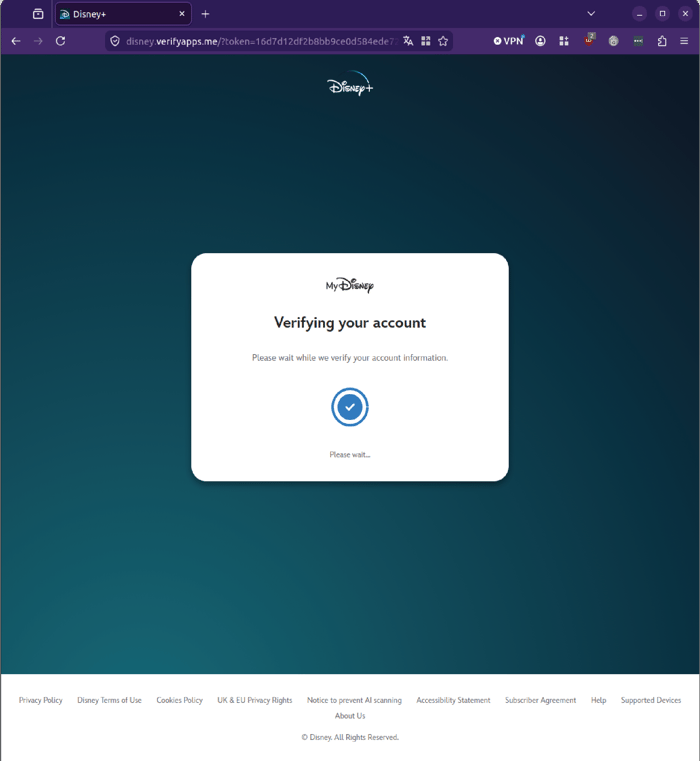Click the dark rectangular extension icon
The height and width of the screenshot is (761, 700).
pos(638,41)
